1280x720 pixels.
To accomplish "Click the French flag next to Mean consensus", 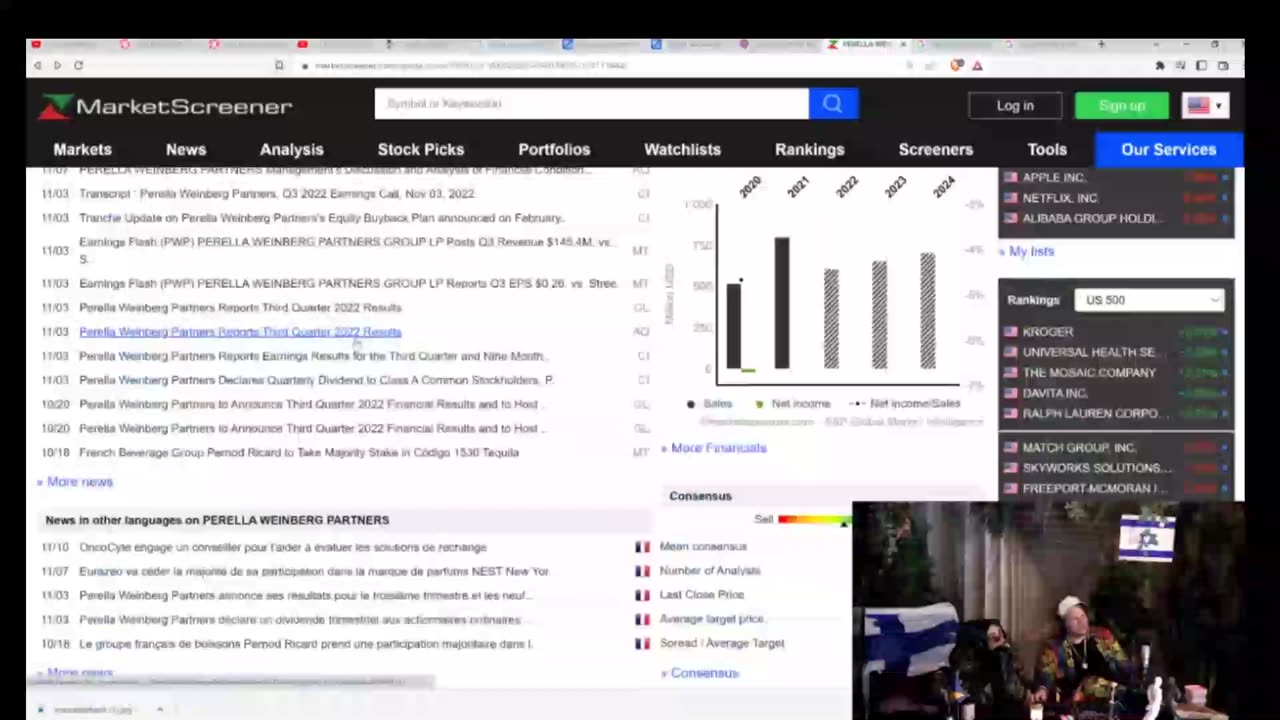I will (642, 547).
